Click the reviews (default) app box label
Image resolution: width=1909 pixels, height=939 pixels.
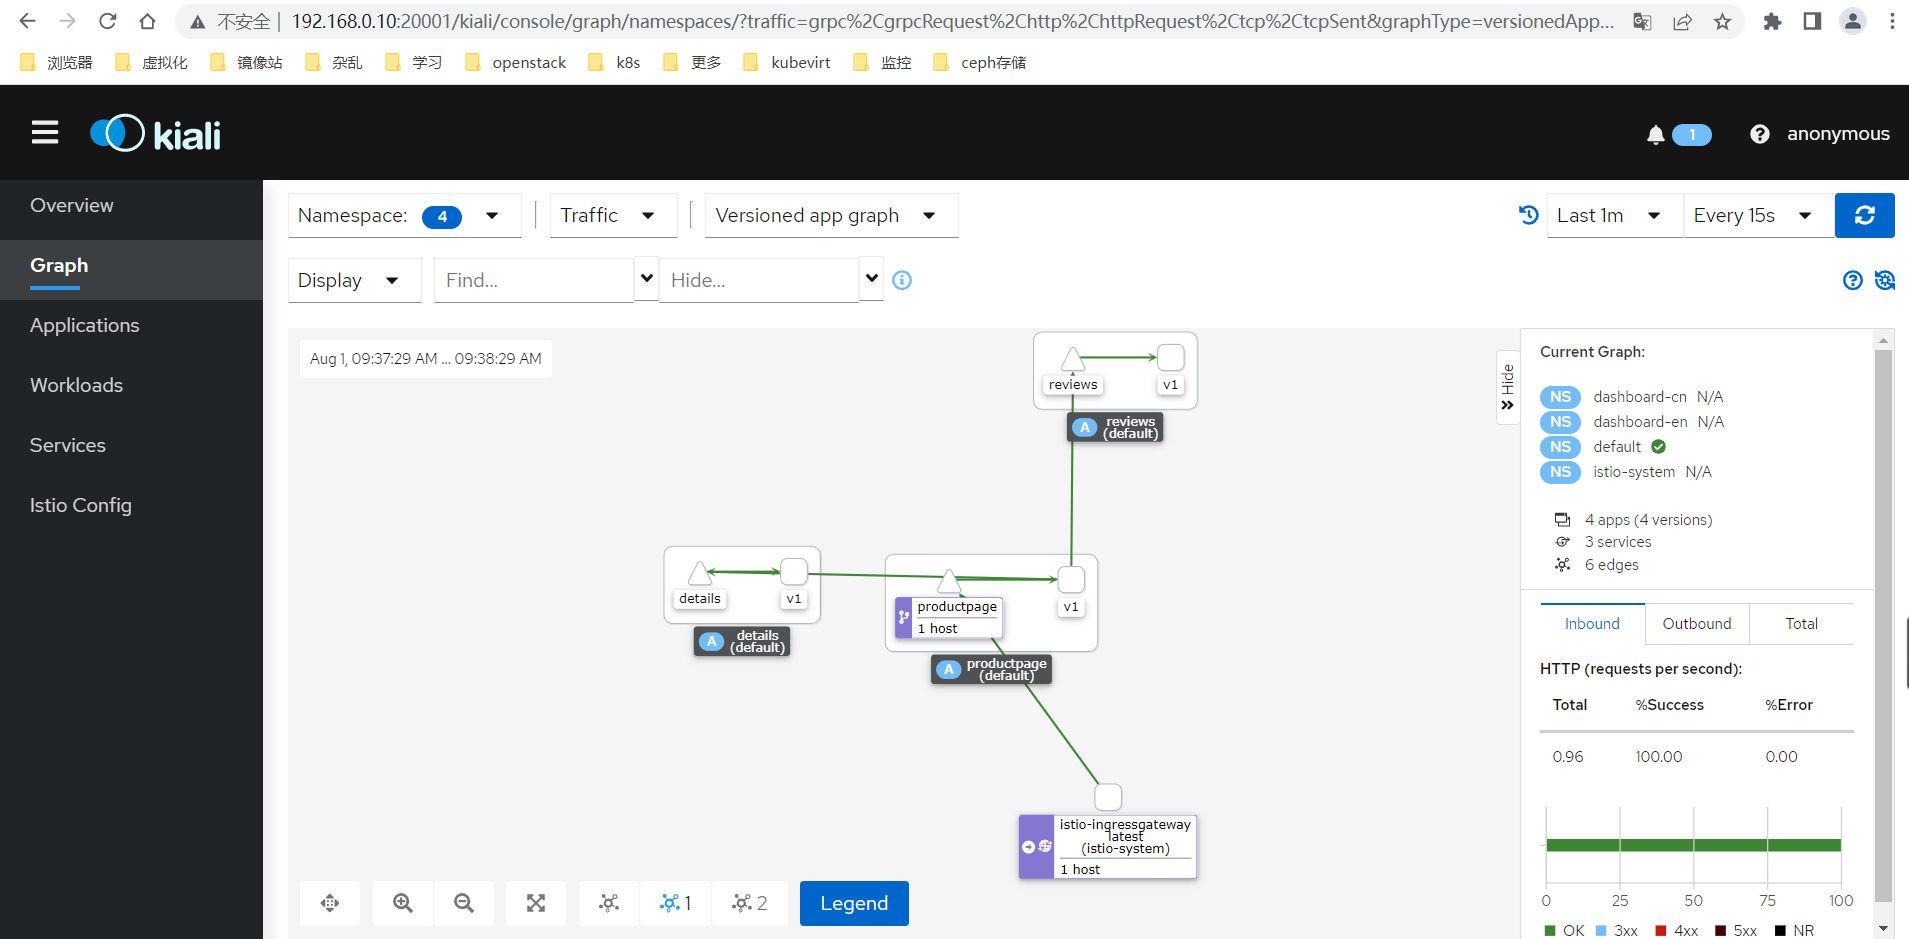[1115, 428]
